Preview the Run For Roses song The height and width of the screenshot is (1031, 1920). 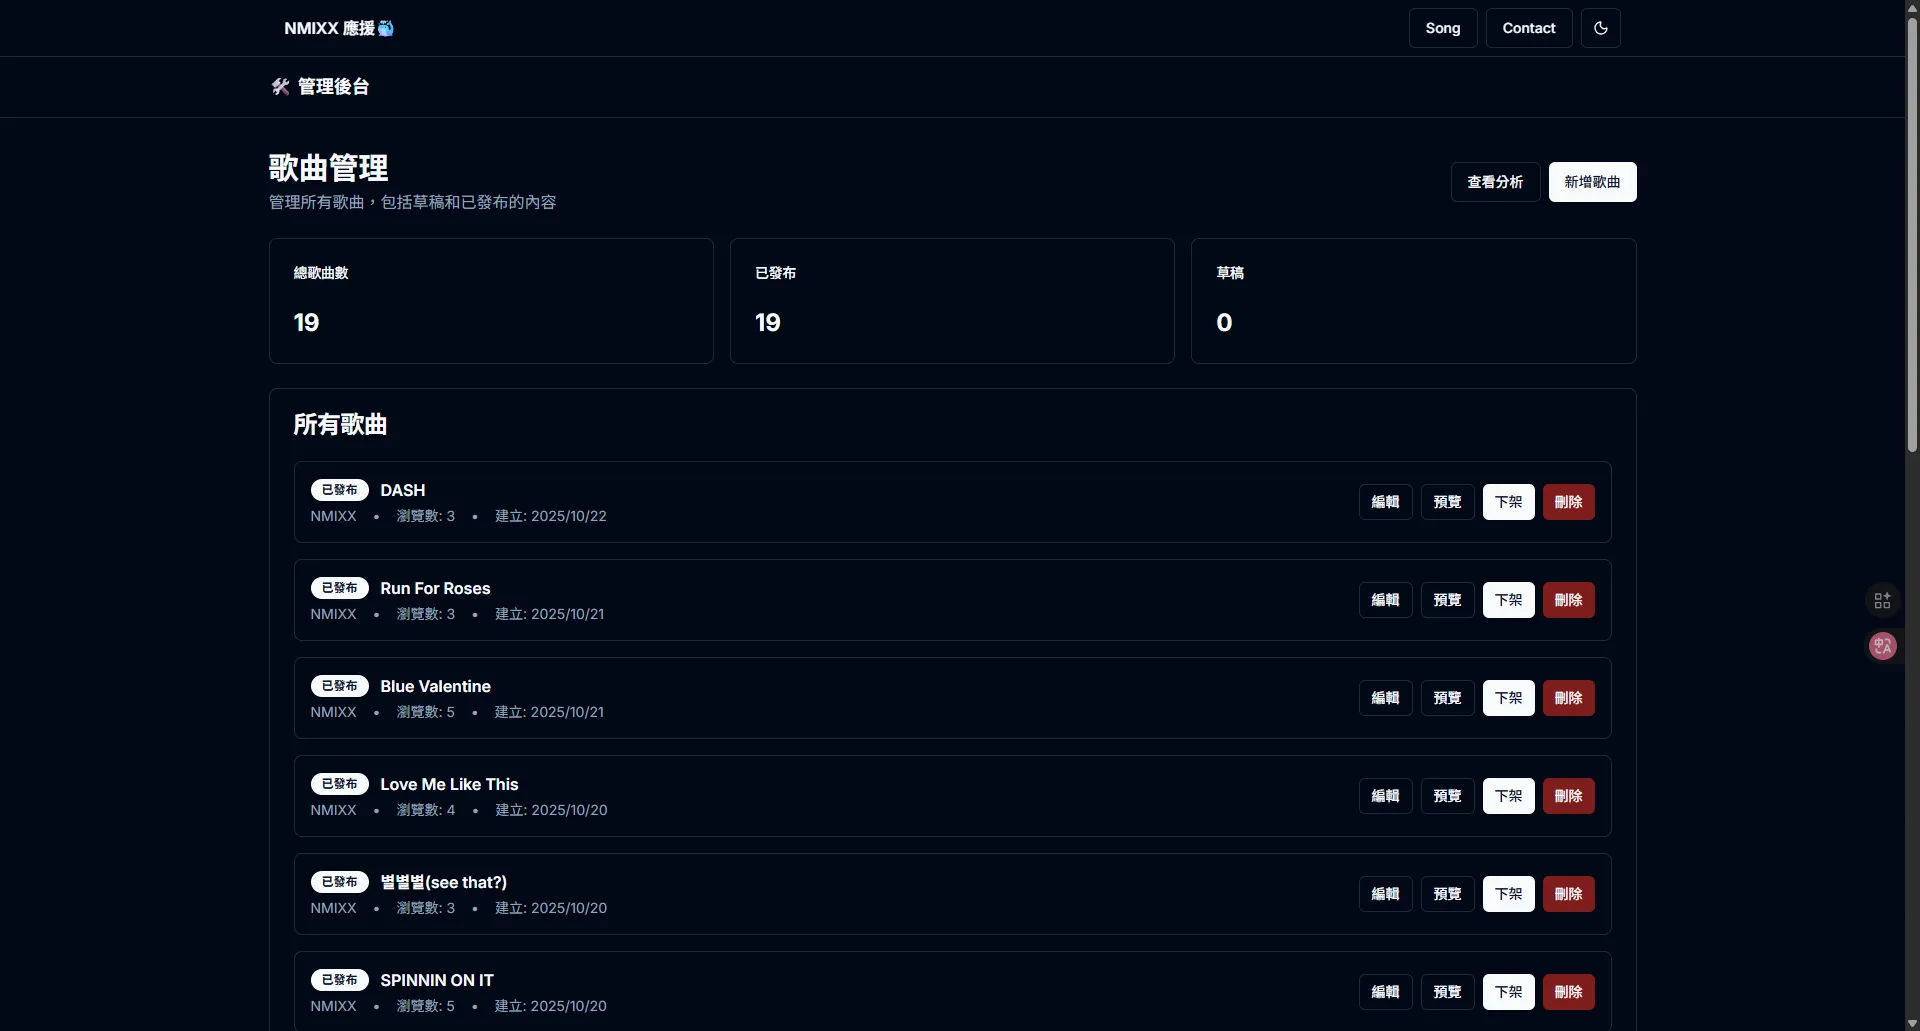pos(1447,600)
